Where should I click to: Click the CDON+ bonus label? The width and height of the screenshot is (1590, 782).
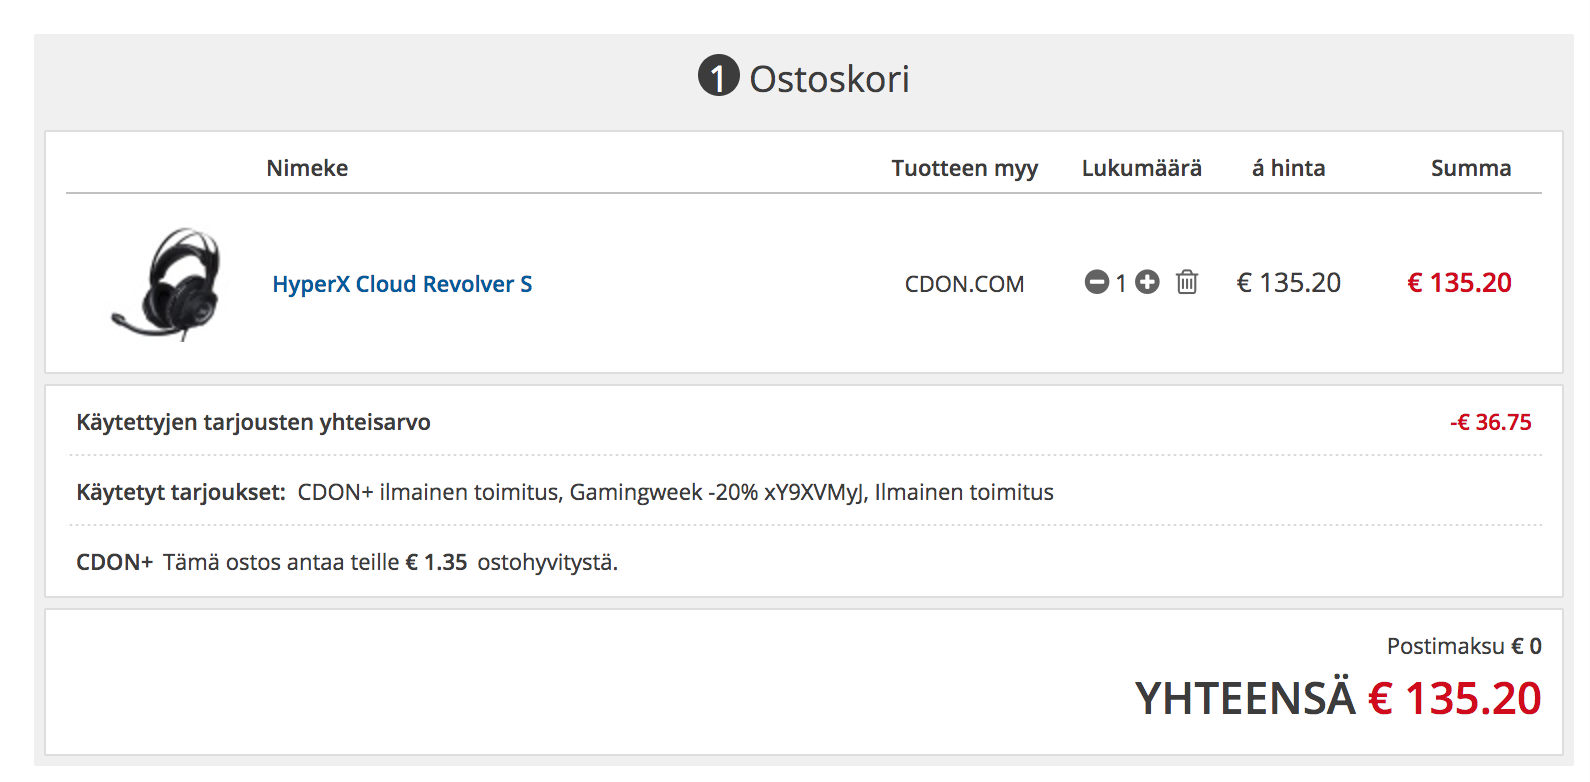pyautogui.click(x=115, y=562)
